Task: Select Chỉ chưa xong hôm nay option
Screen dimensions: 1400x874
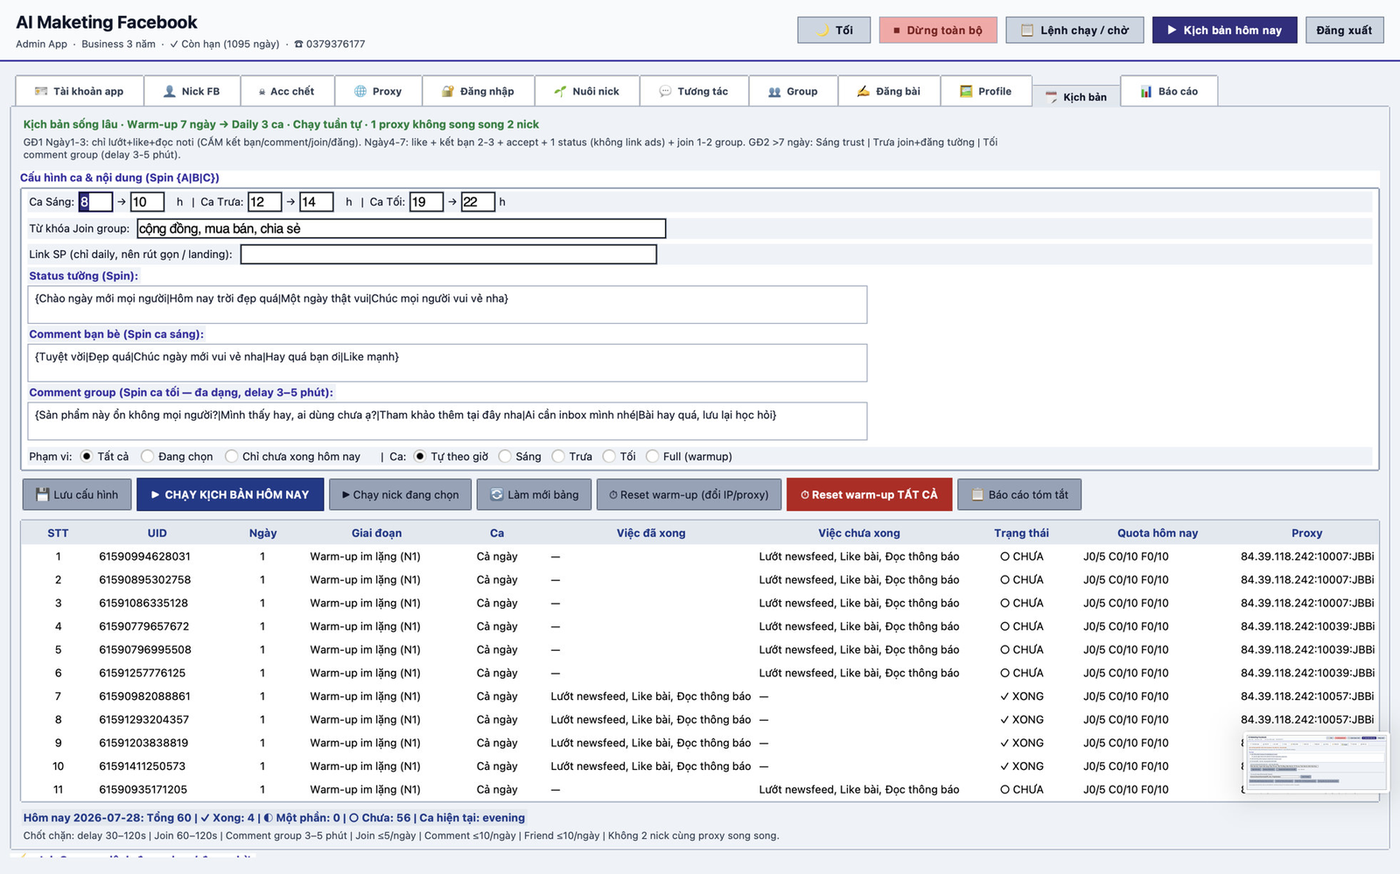Action: tap(231, 456)
